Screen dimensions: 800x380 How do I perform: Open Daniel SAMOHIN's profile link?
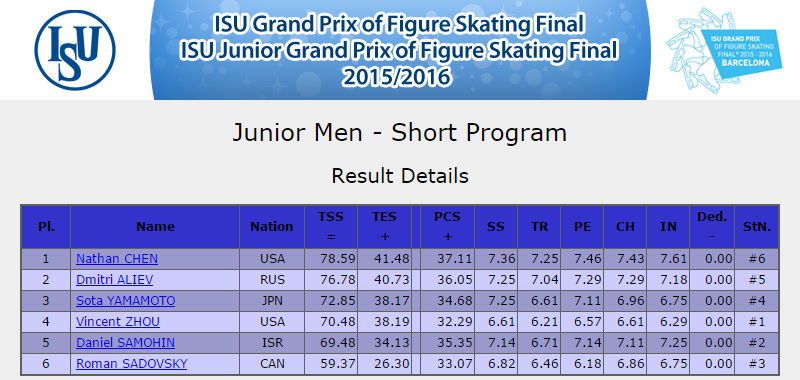(x=126, y=343)
